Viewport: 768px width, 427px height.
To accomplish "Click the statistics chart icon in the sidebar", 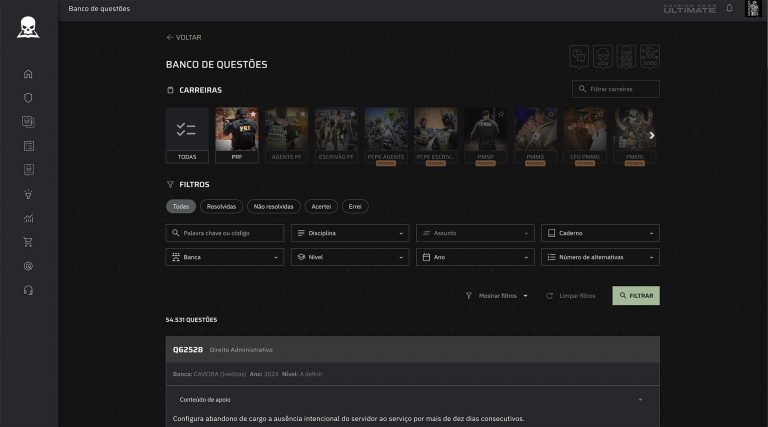I will tap(28, 218).
